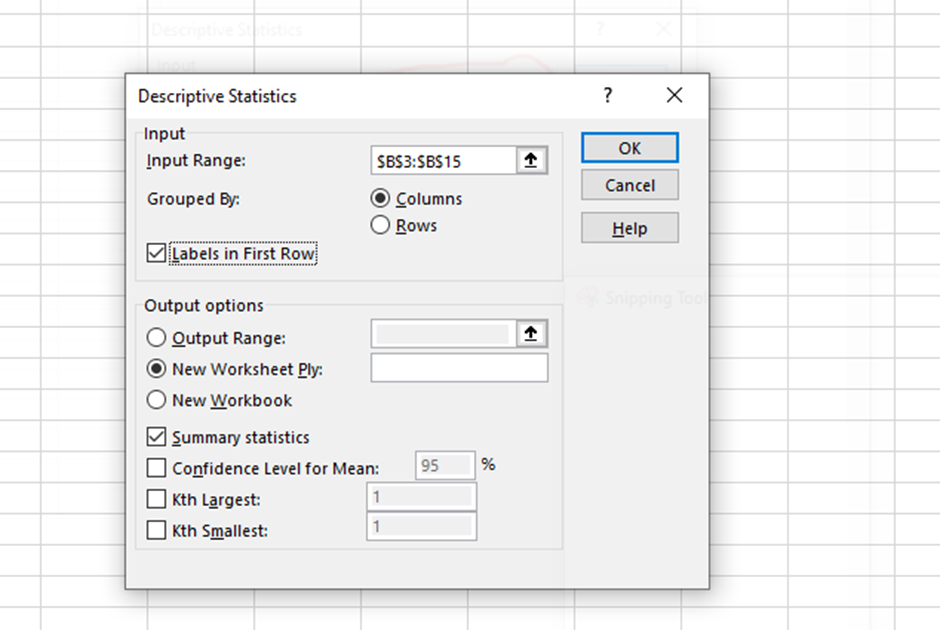
Task: Click the Cancel button
Action: (629, 185)
